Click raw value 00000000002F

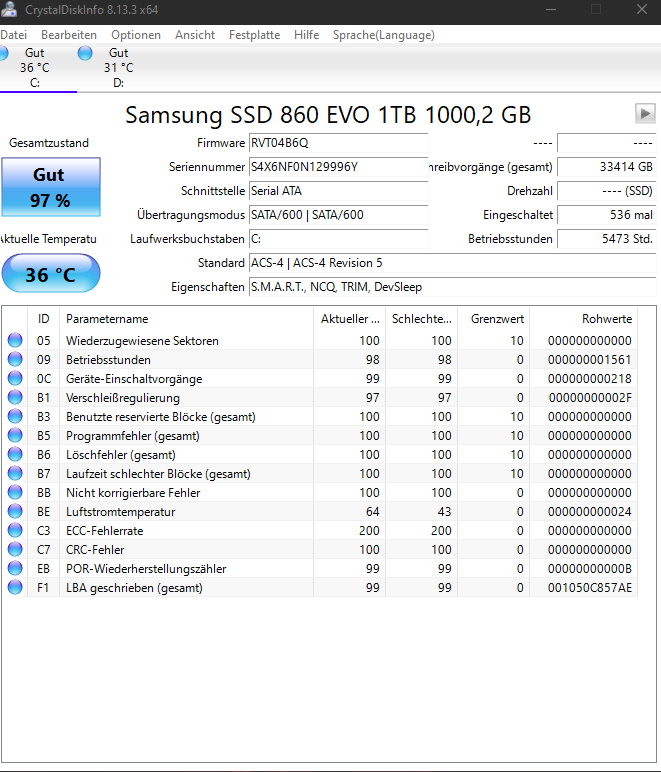click(590, 398)
